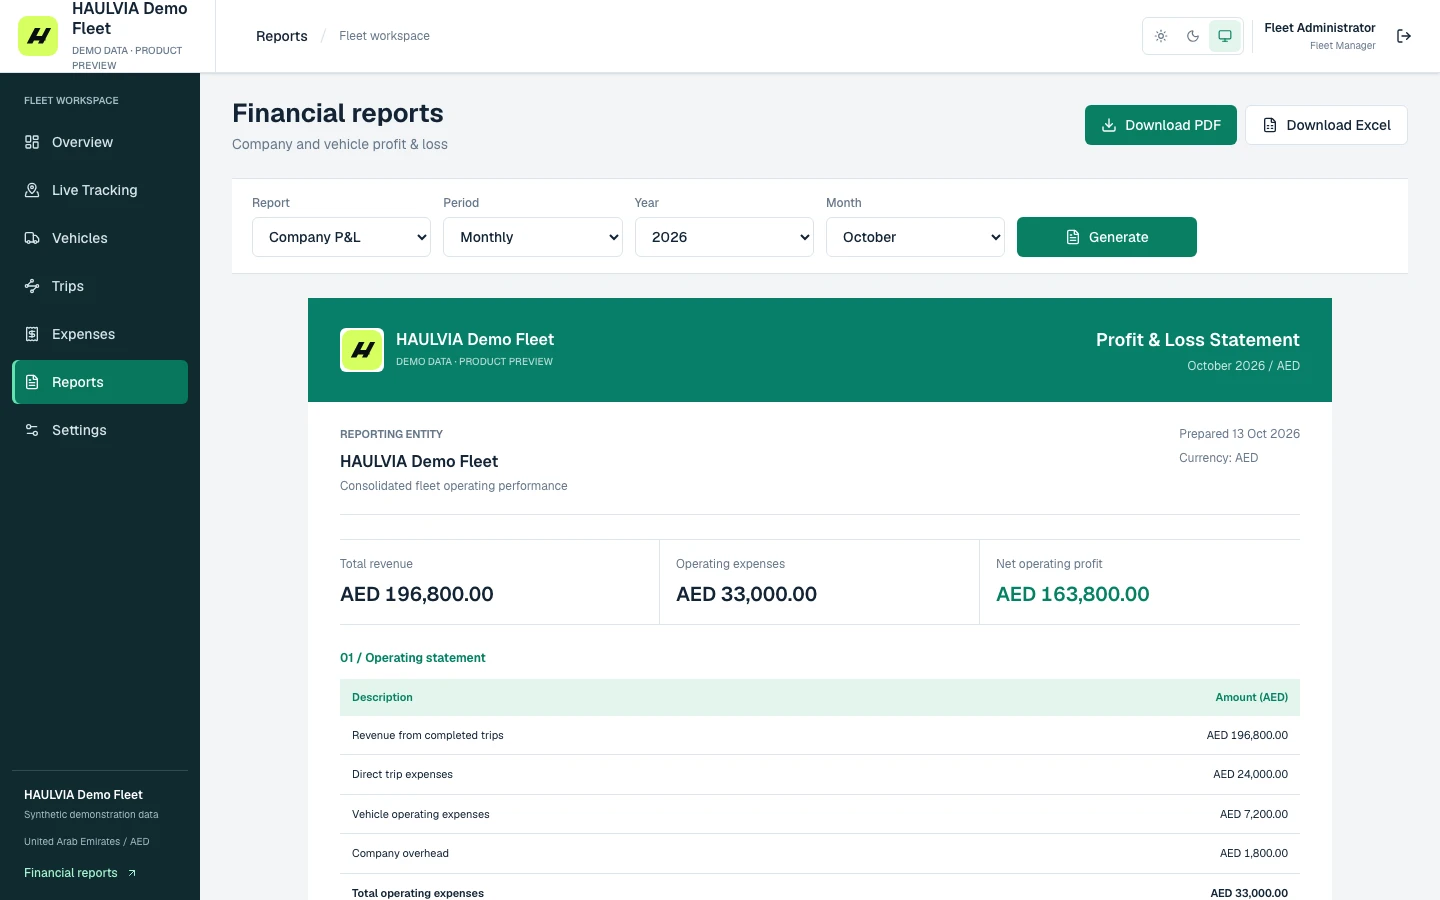Click the Generate button
1440x900 pixels.
(x=1107, y=237)
